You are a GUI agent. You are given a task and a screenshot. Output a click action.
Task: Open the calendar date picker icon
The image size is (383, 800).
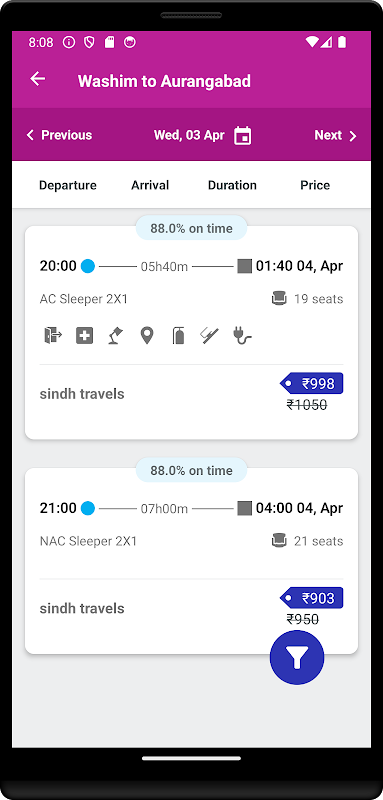243,136
